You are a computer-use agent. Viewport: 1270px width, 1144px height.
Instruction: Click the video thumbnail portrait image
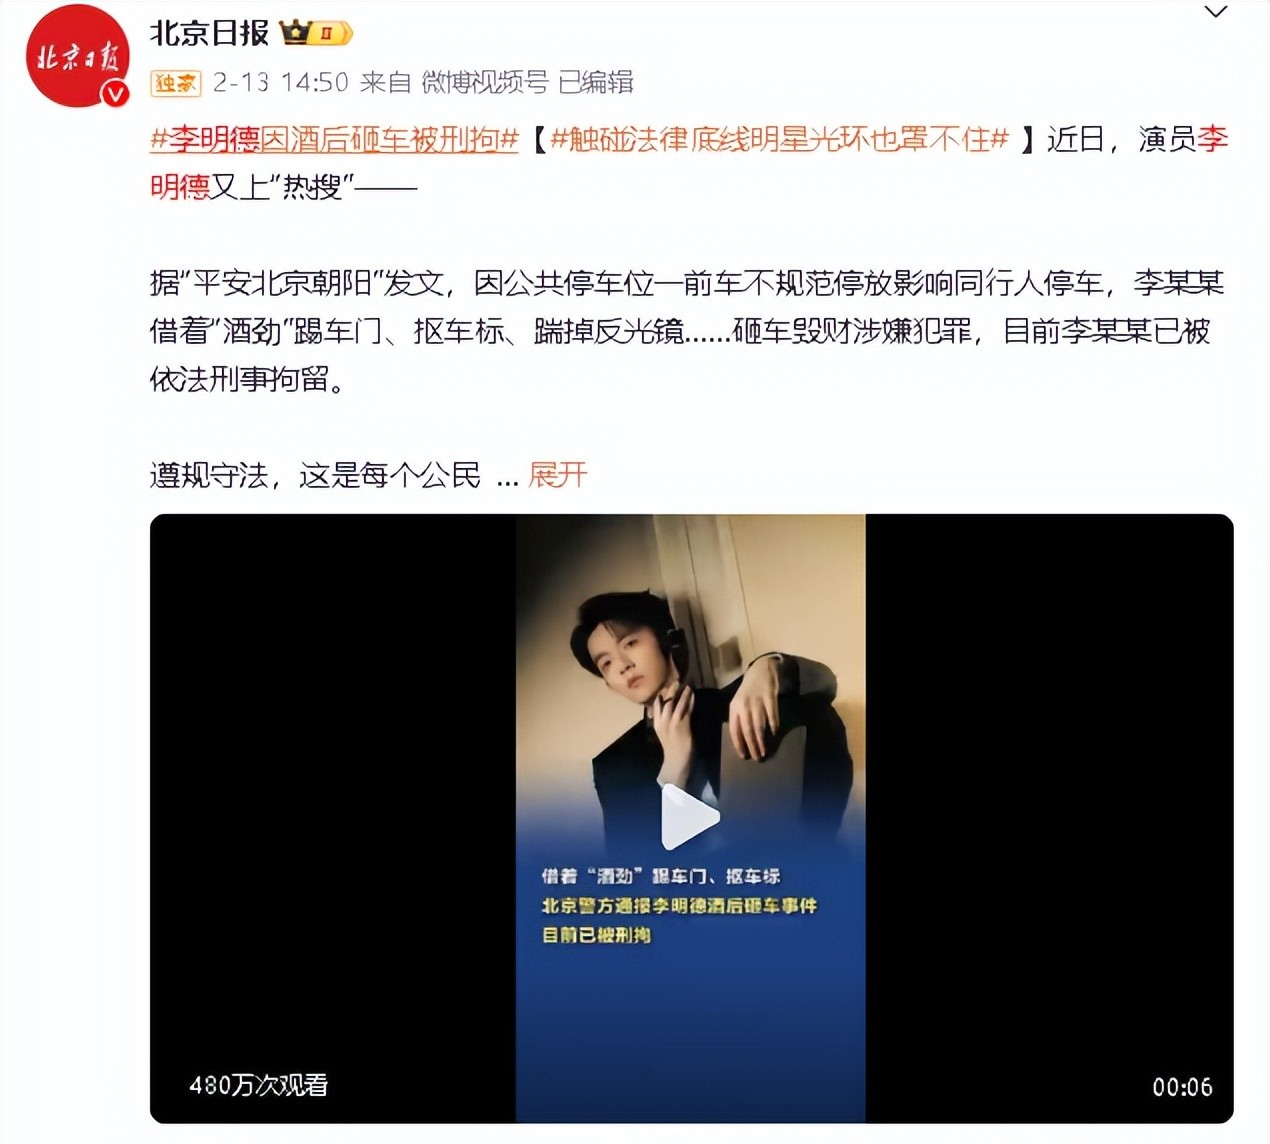pos(690,818)
